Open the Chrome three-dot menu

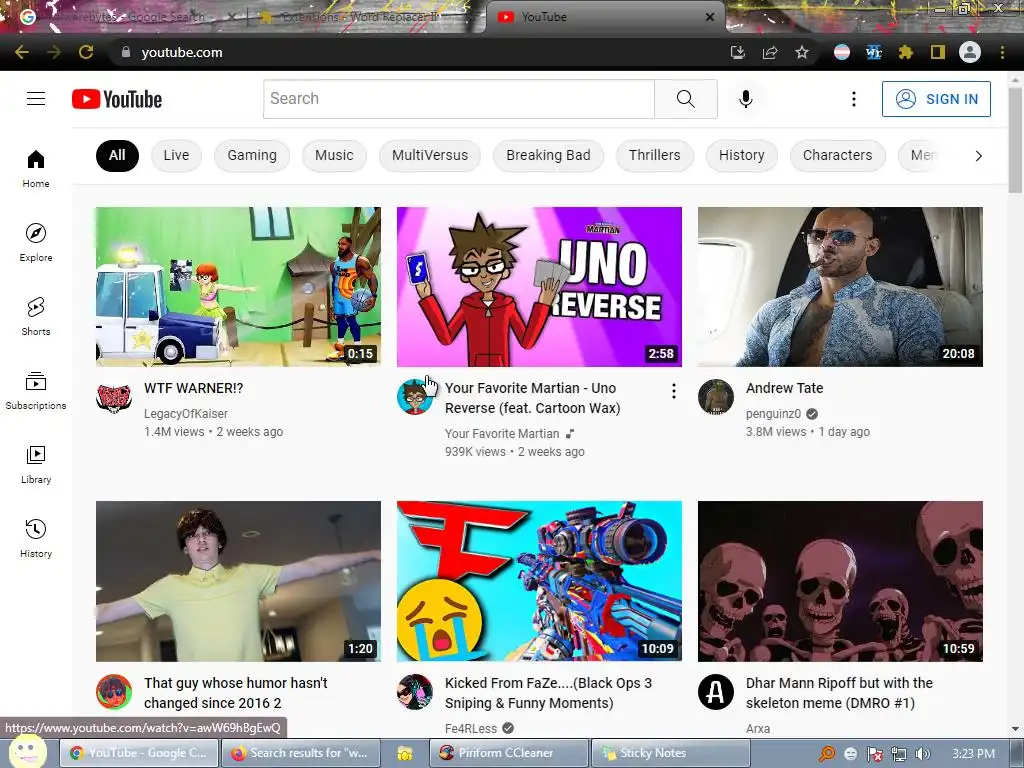coord(1002,52)
